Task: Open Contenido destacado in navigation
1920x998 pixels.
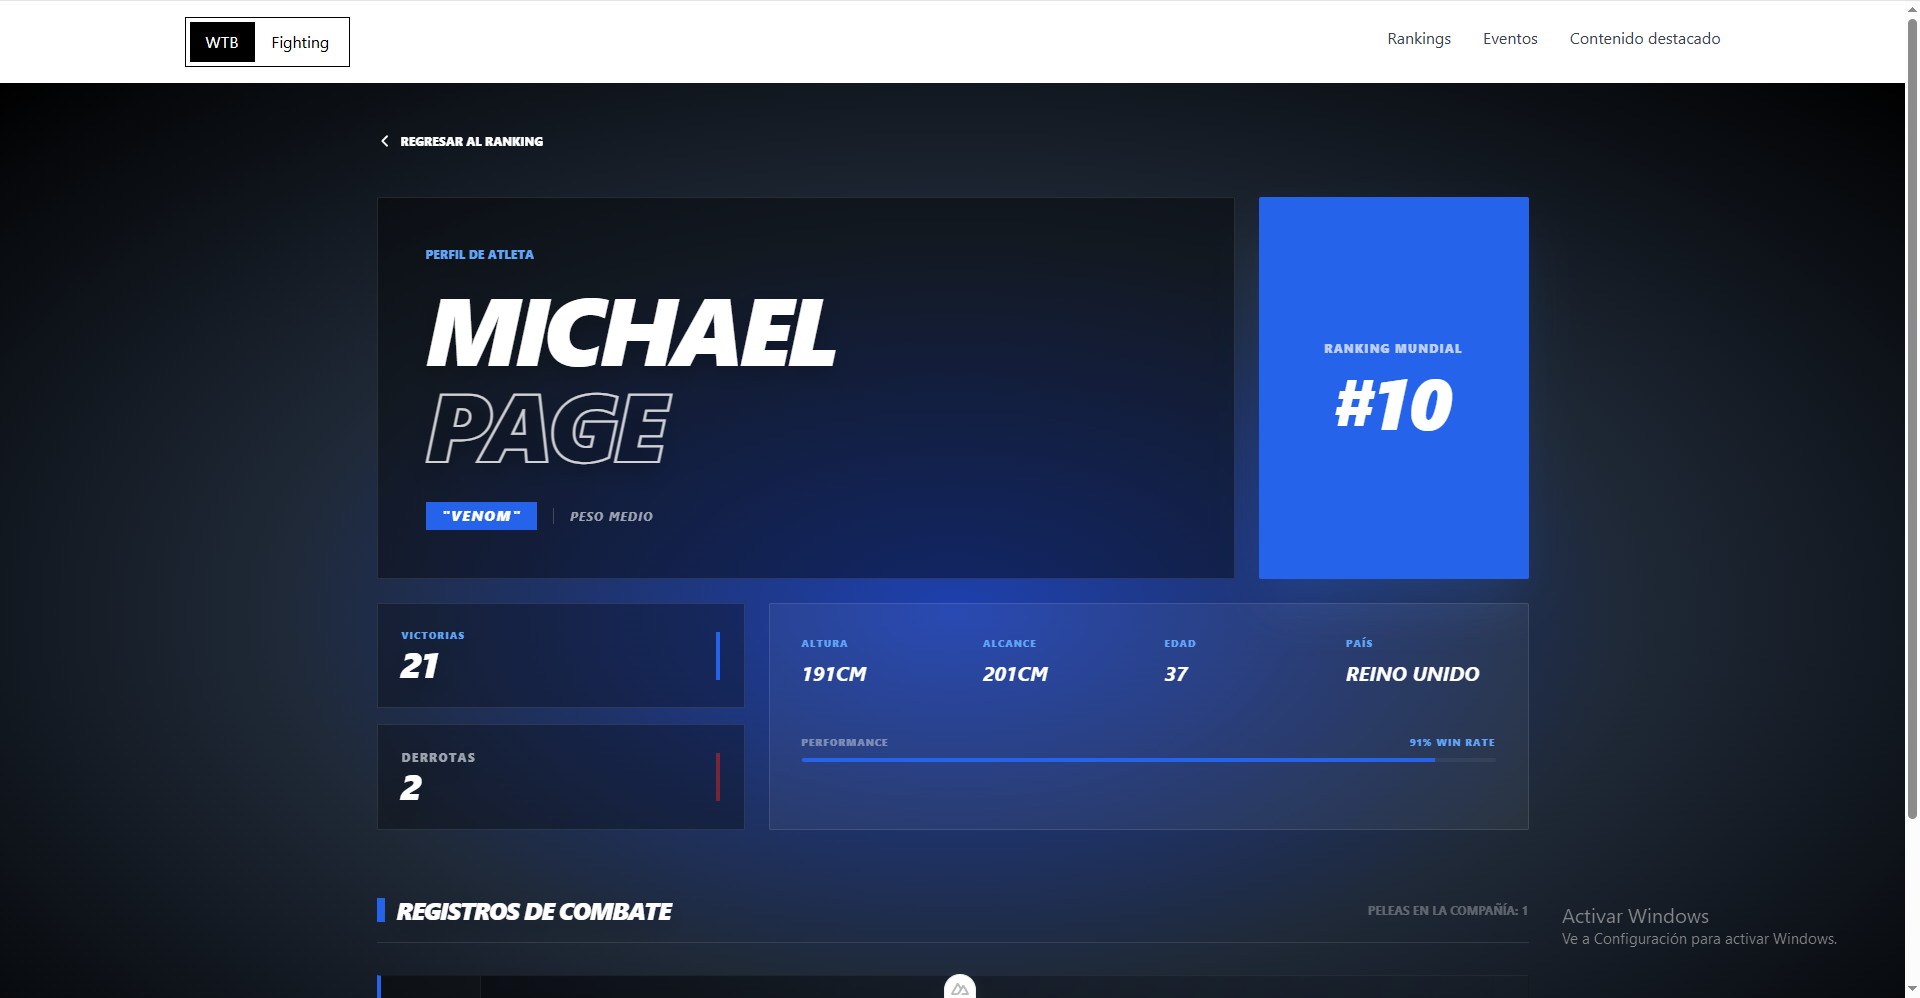Action: (1644, 39)
